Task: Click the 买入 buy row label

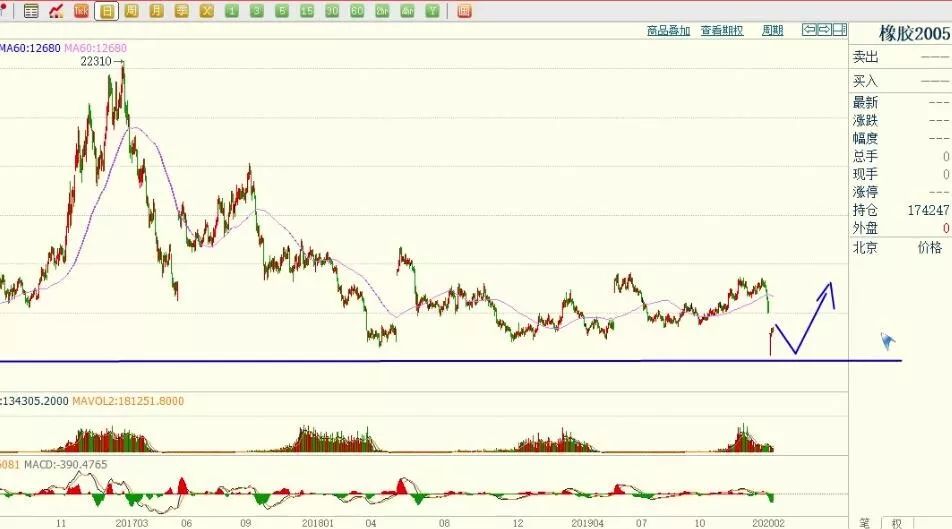Action: pos(865,81)
